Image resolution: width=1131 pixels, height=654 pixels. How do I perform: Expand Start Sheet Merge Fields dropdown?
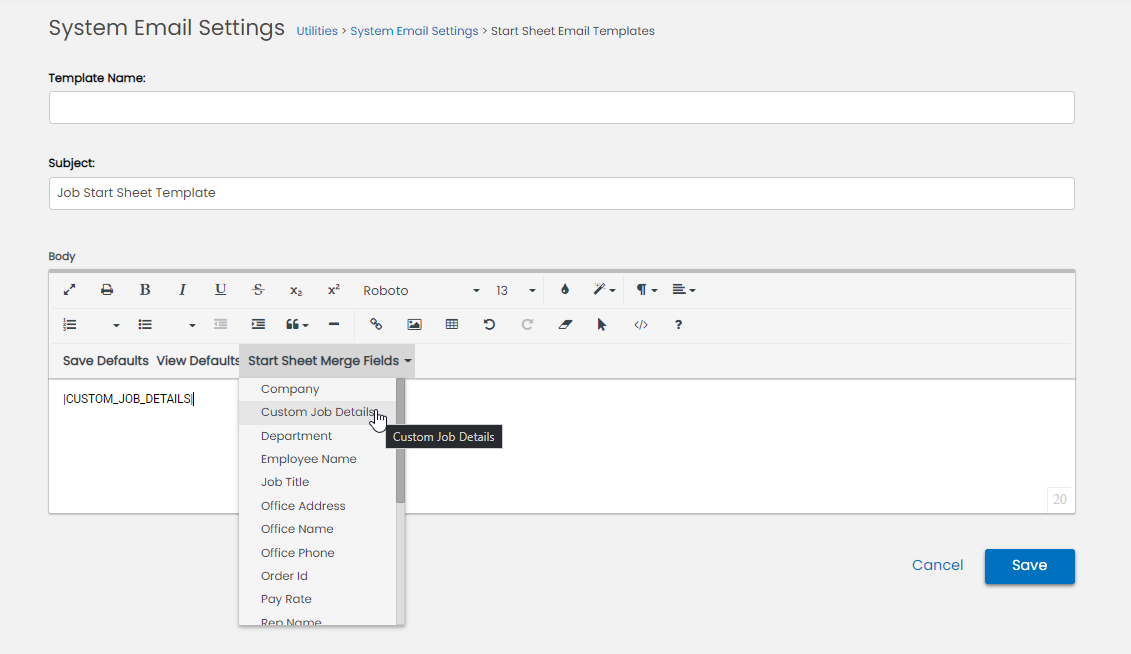click(329, 361)
